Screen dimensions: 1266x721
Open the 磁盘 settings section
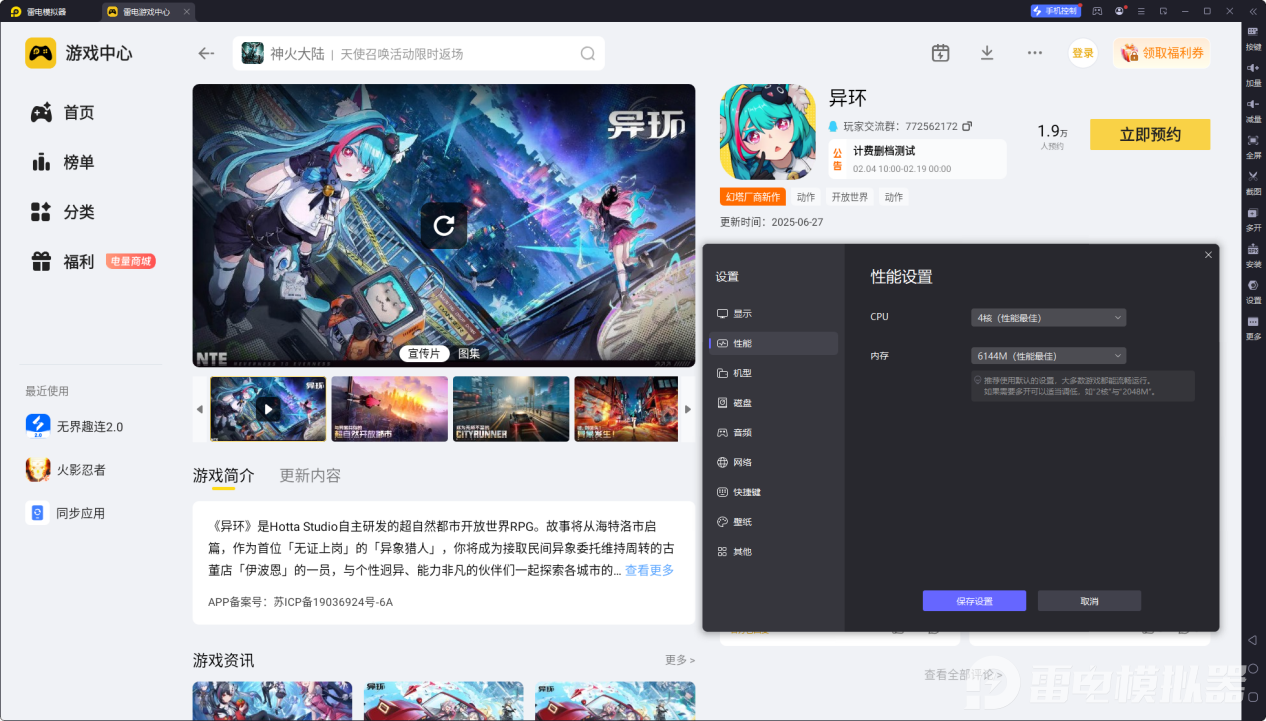pyautogui.click(x=773, y=403)
